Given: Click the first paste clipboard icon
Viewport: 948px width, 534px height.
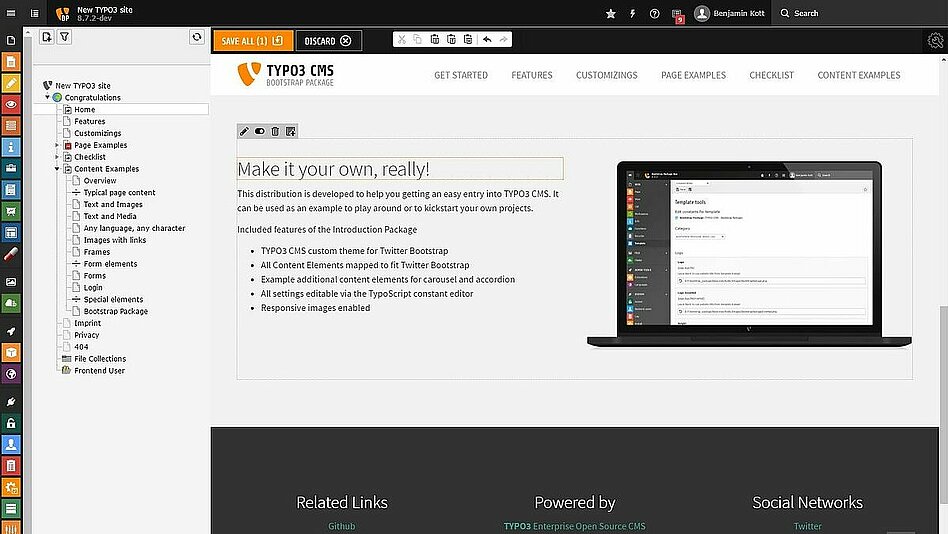Looking at the screenshot, I should click(435, 39).
